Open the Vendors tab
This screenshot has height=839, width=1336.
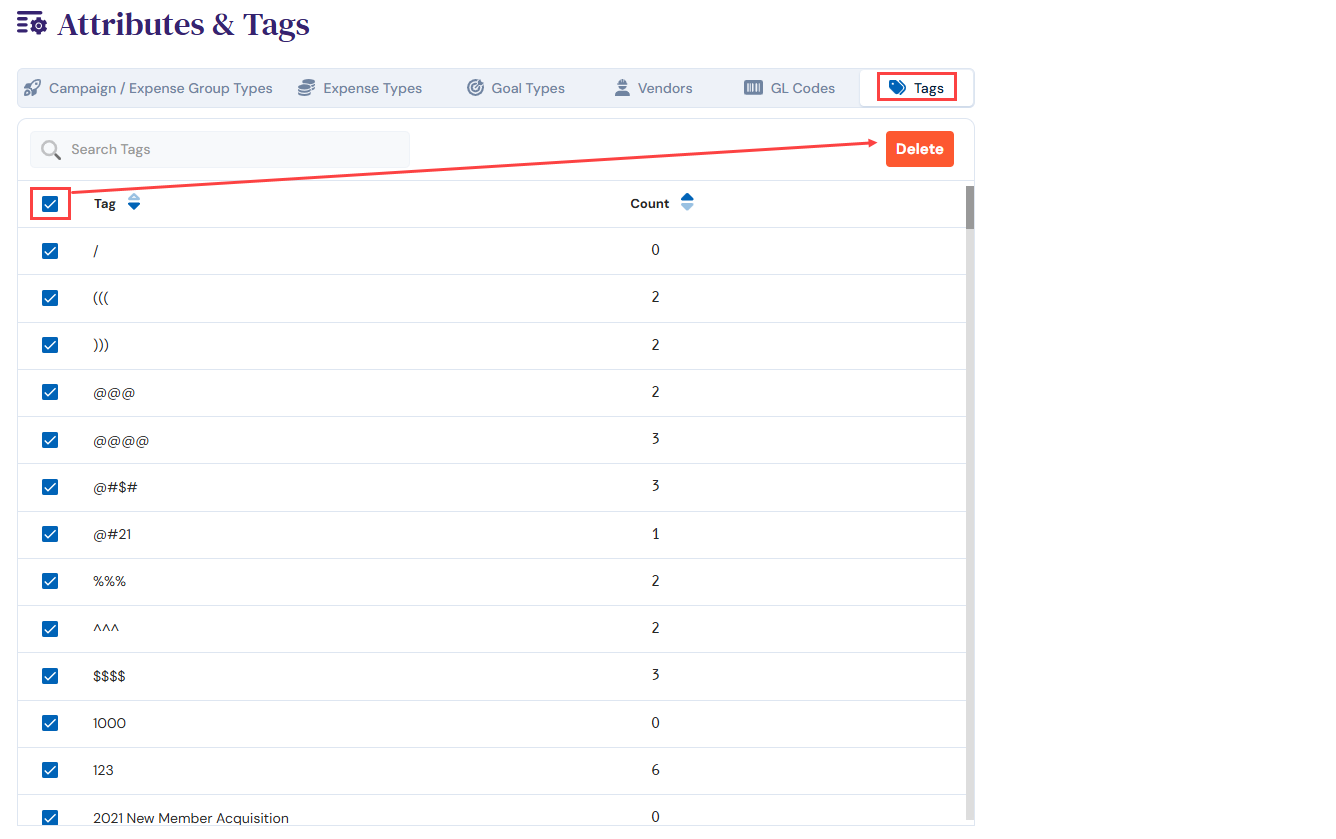pyautogui.click(x=653, y=88)
